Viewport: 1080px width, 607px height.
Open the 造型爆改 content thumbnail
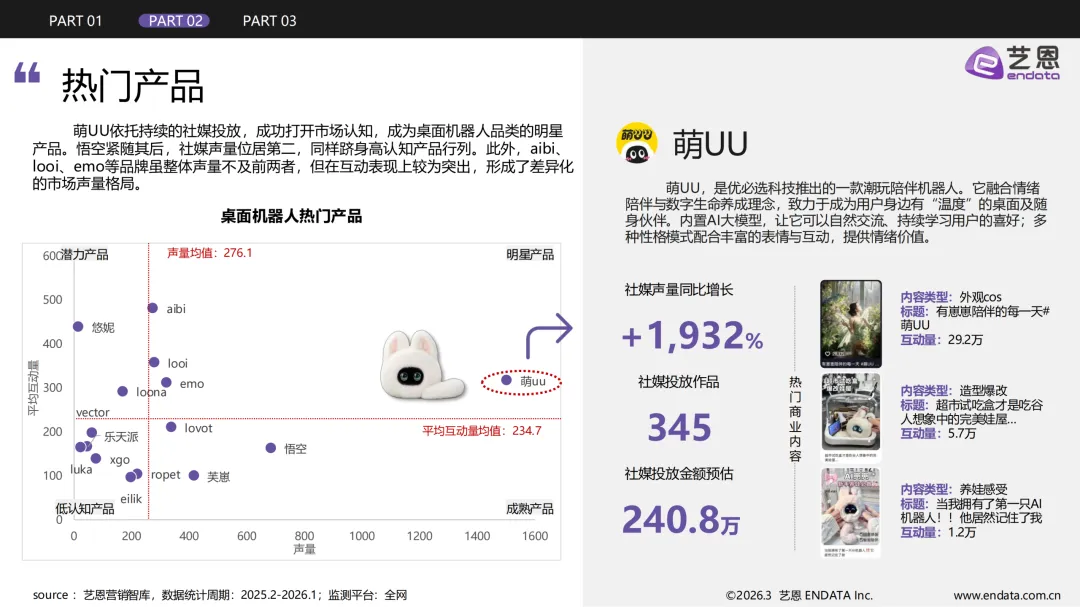851,418
